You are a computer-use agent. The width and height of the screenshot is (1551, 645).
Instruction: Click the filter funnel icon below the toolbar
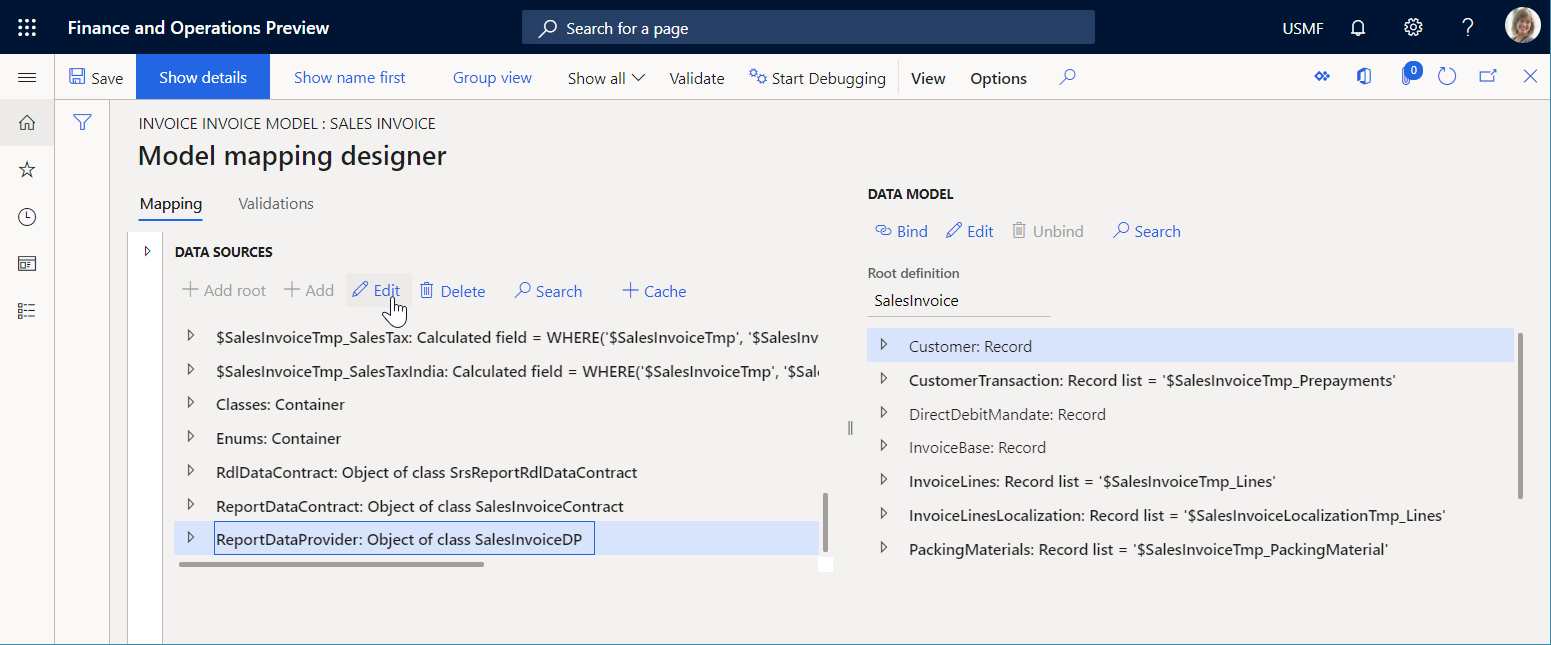click(82, 122)
